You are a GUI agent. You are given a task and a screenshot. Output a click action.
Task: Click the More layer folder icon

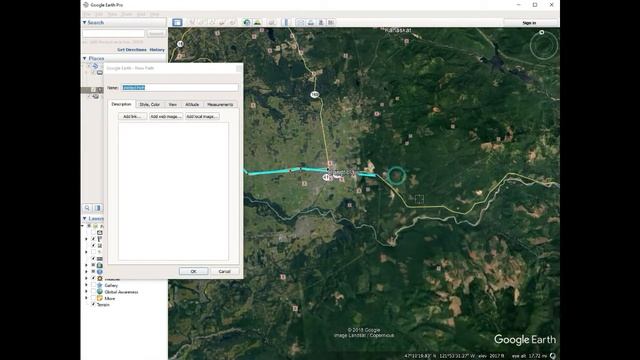pyautogui.click(x=100, y=298)
